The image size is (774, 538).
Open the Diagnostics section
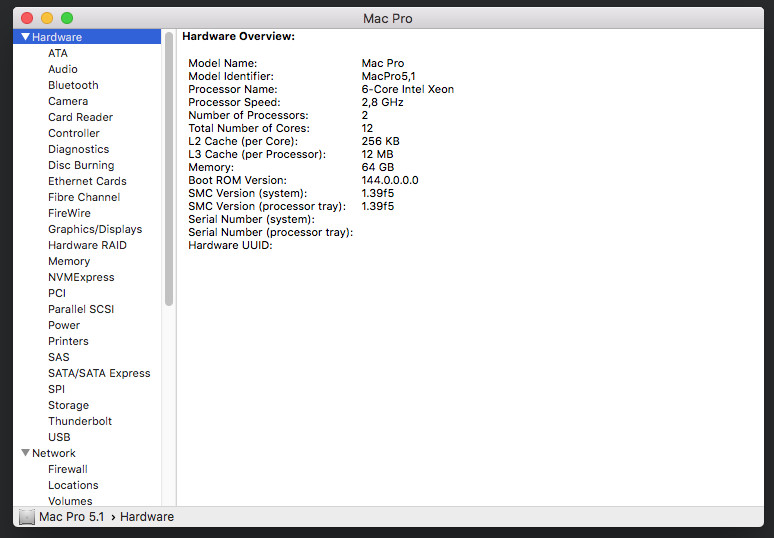click(x=78, y=149)
